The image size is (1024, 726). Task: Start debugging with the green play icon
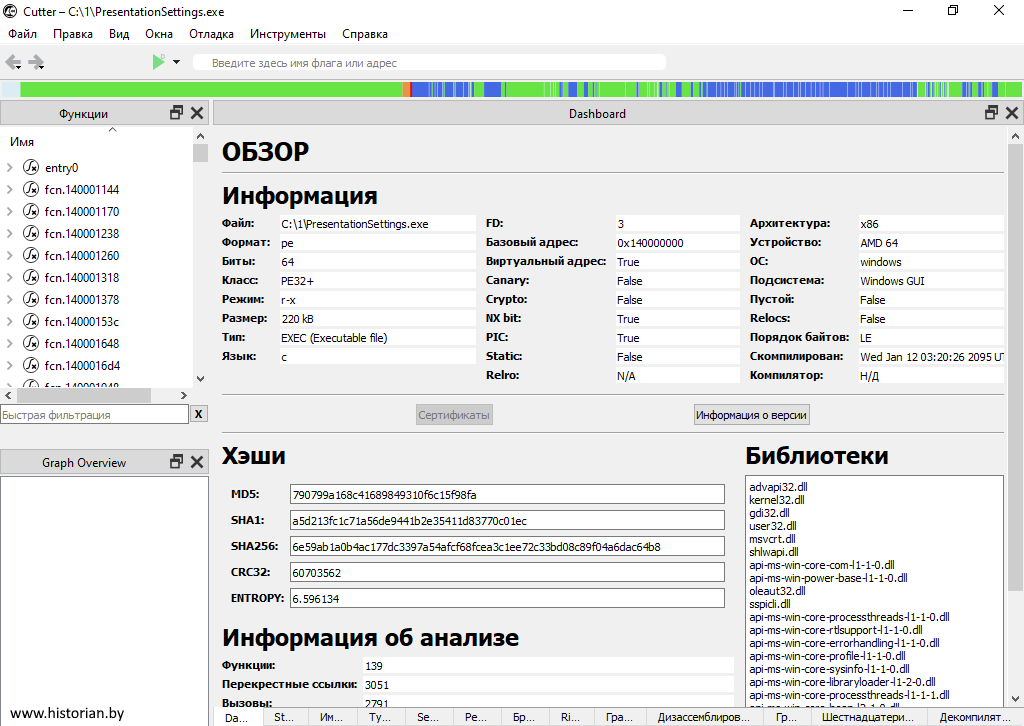158,62
